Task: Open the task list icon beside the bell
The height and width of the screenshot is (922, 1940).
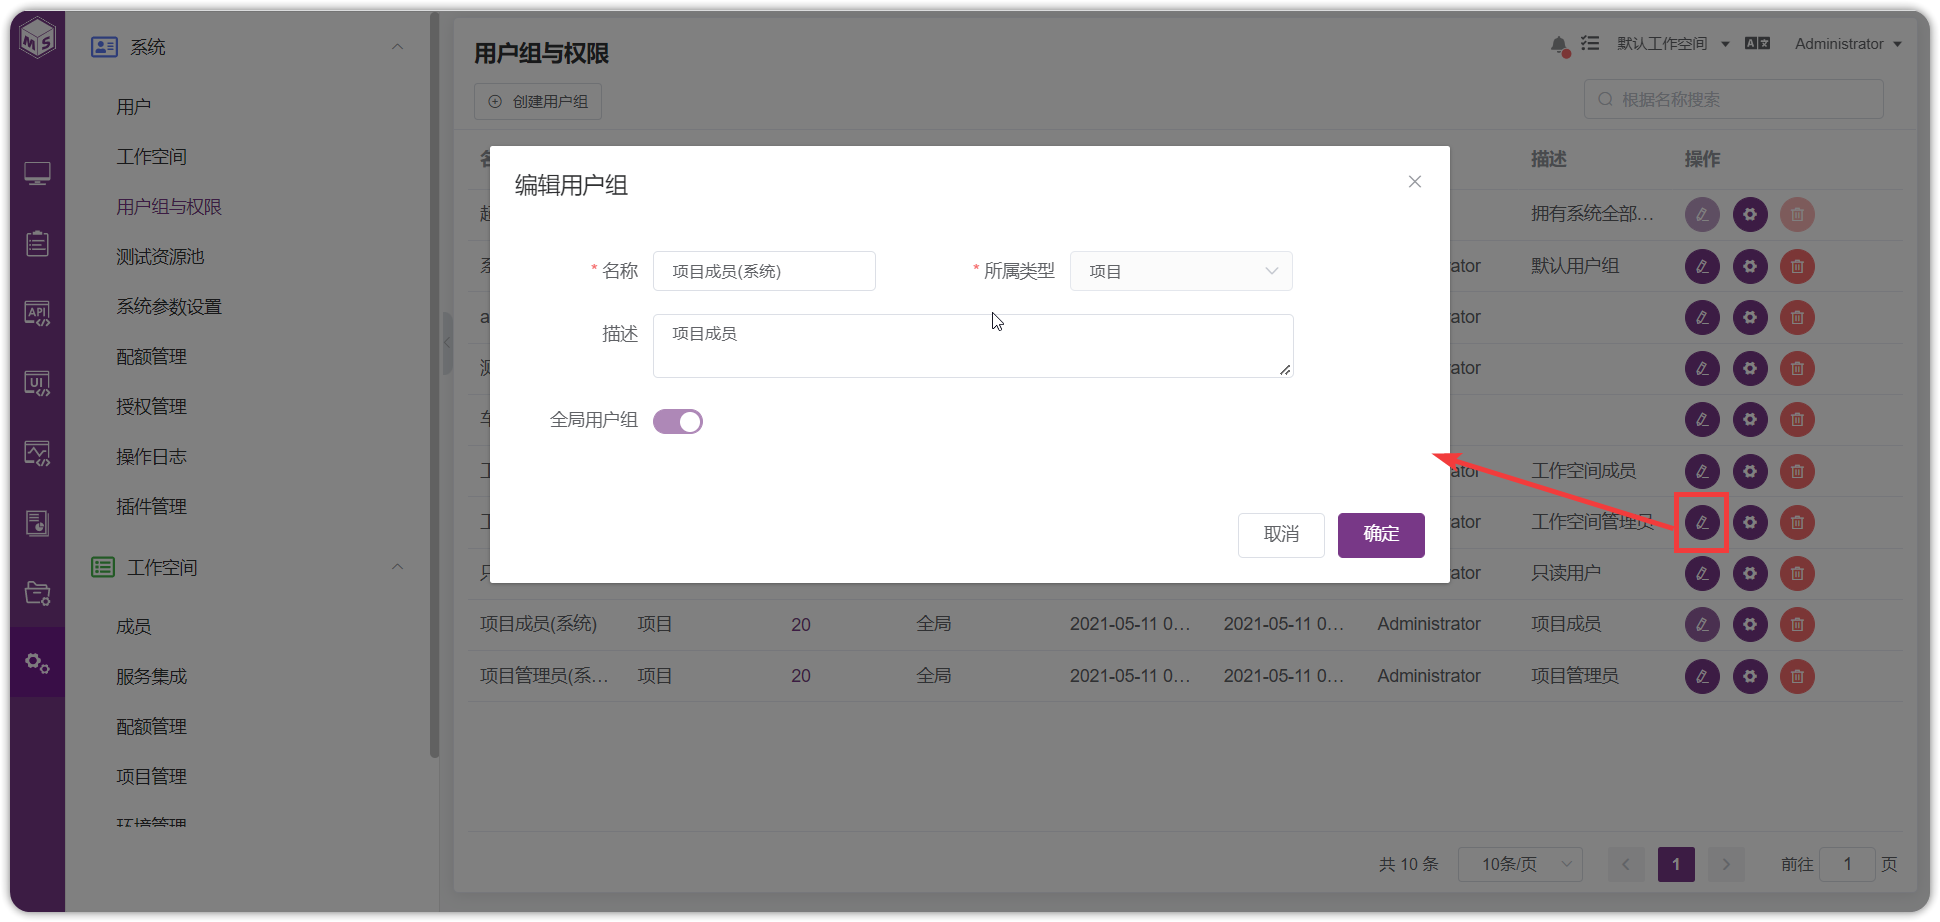Action: [1590, 44]
